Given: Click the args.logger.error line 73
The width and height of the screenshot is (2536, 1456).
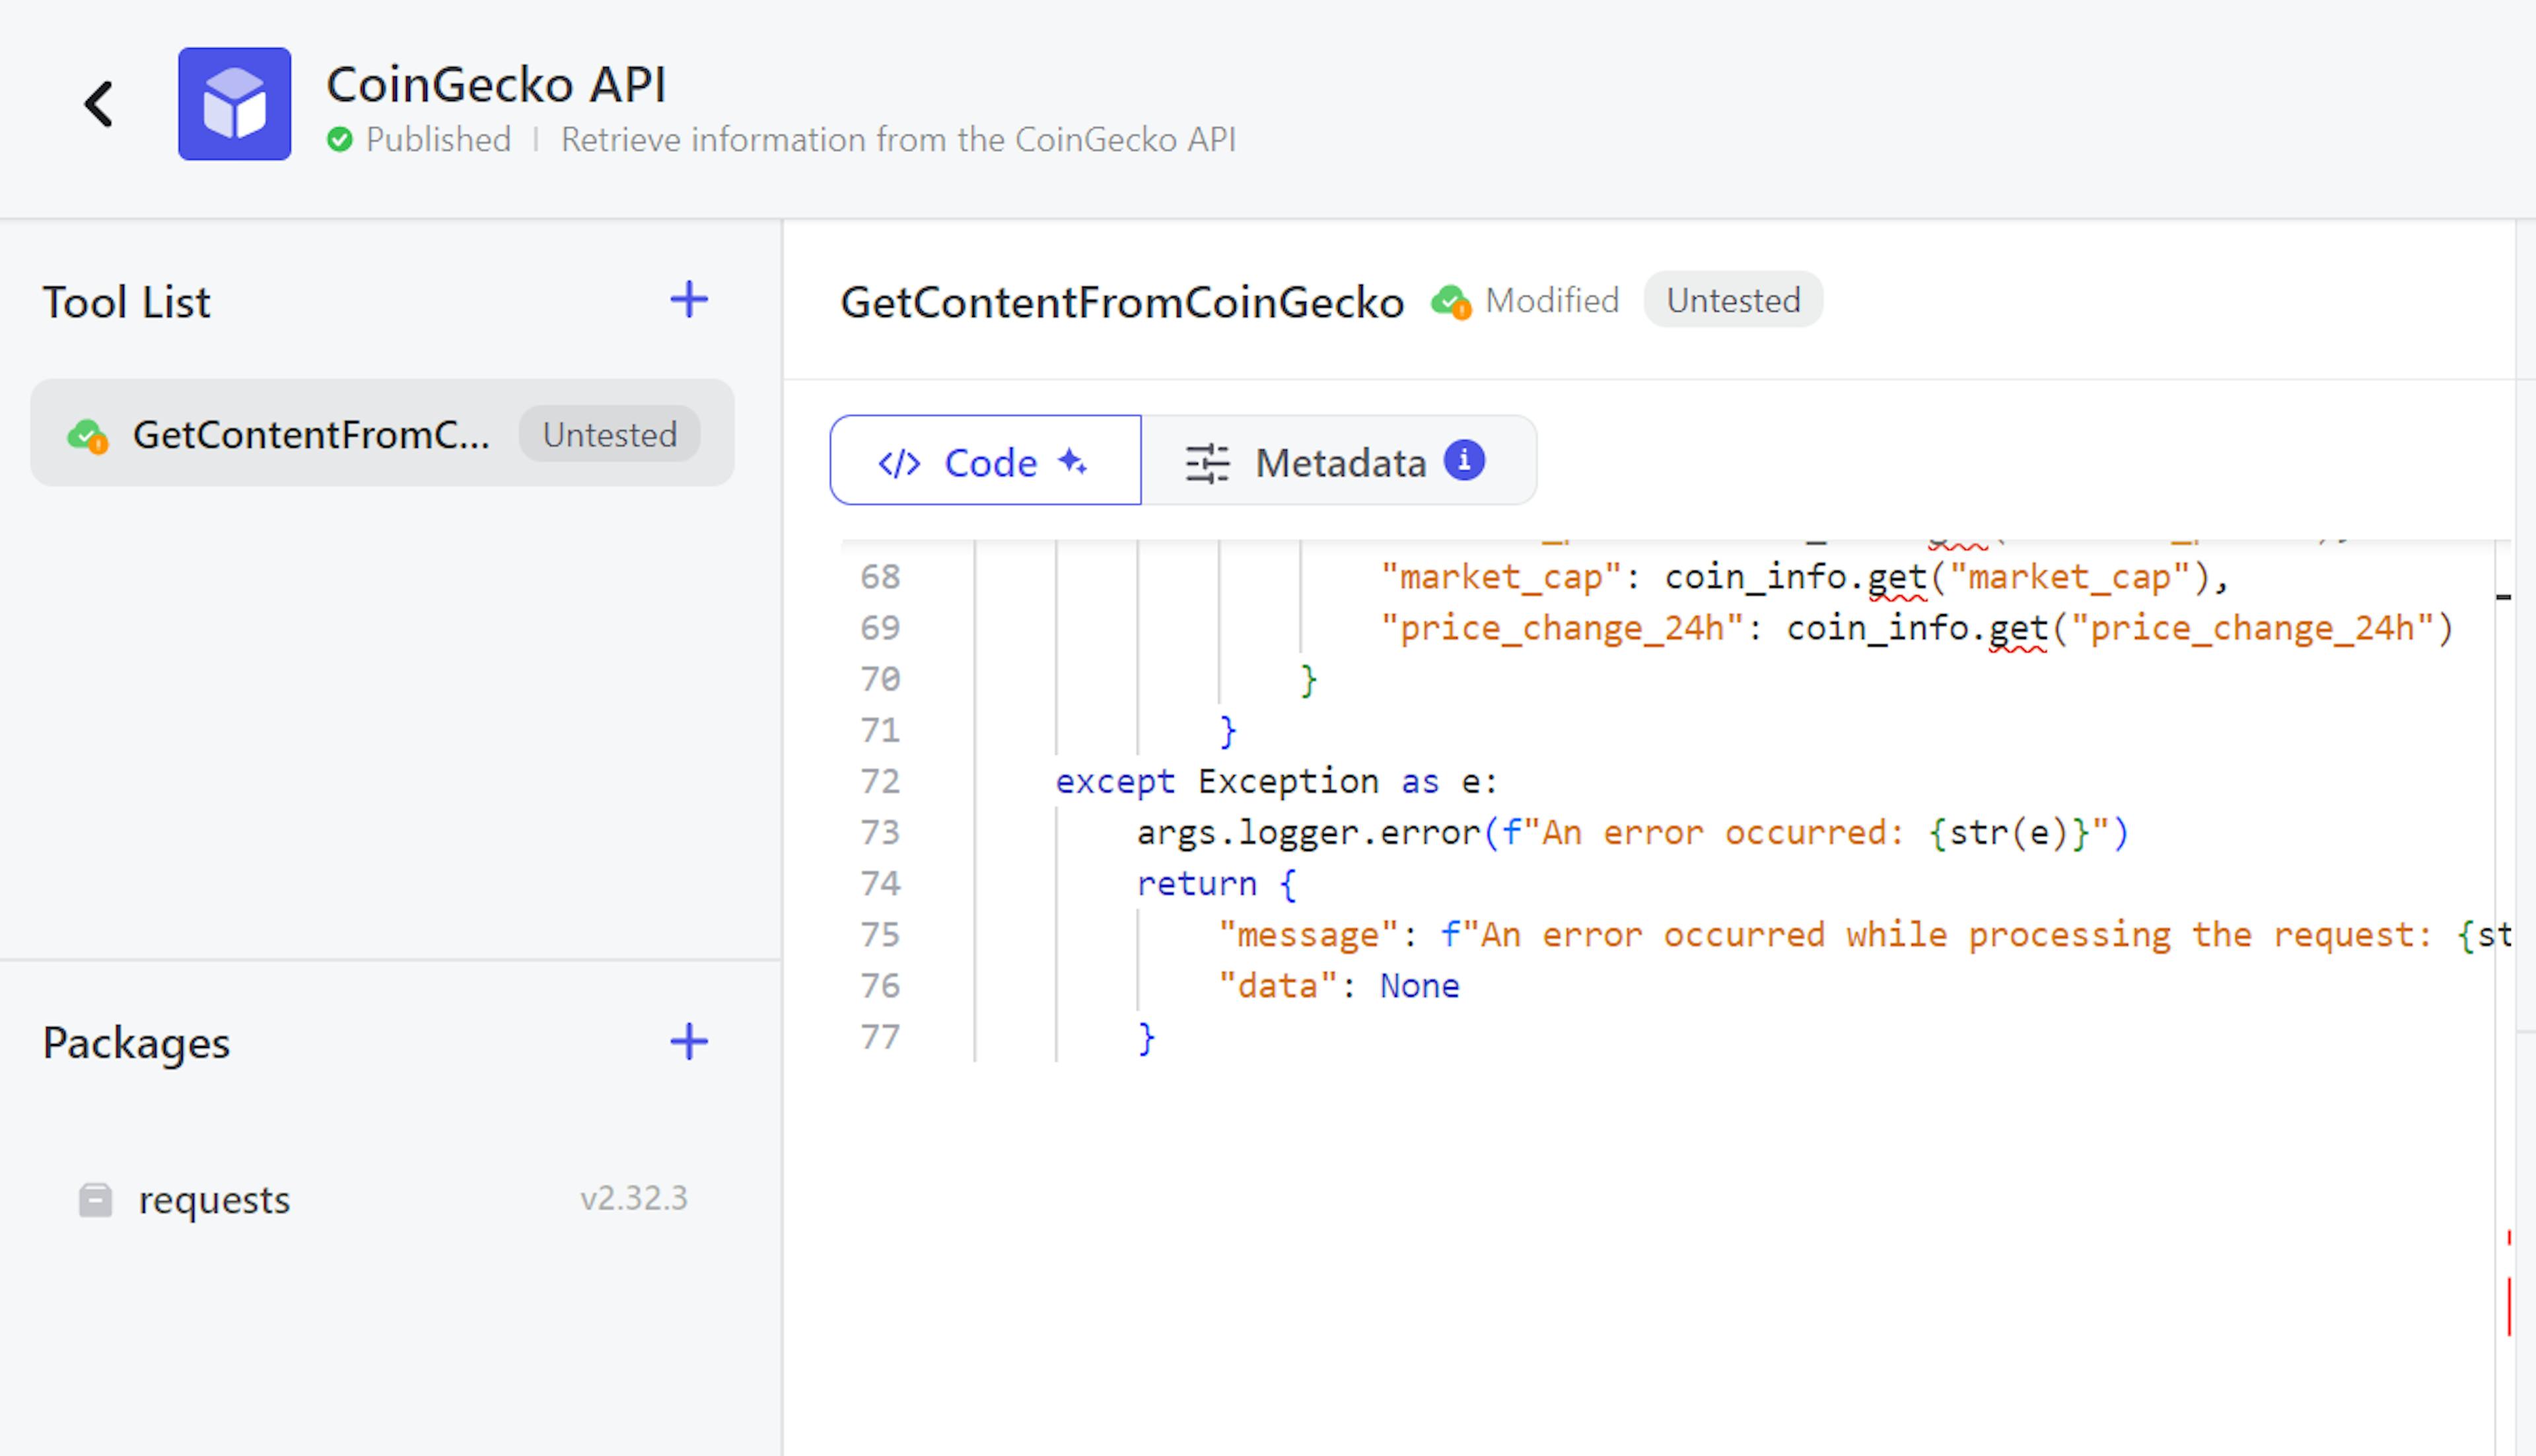Looking at the screenshot, I should [1633, 832].
